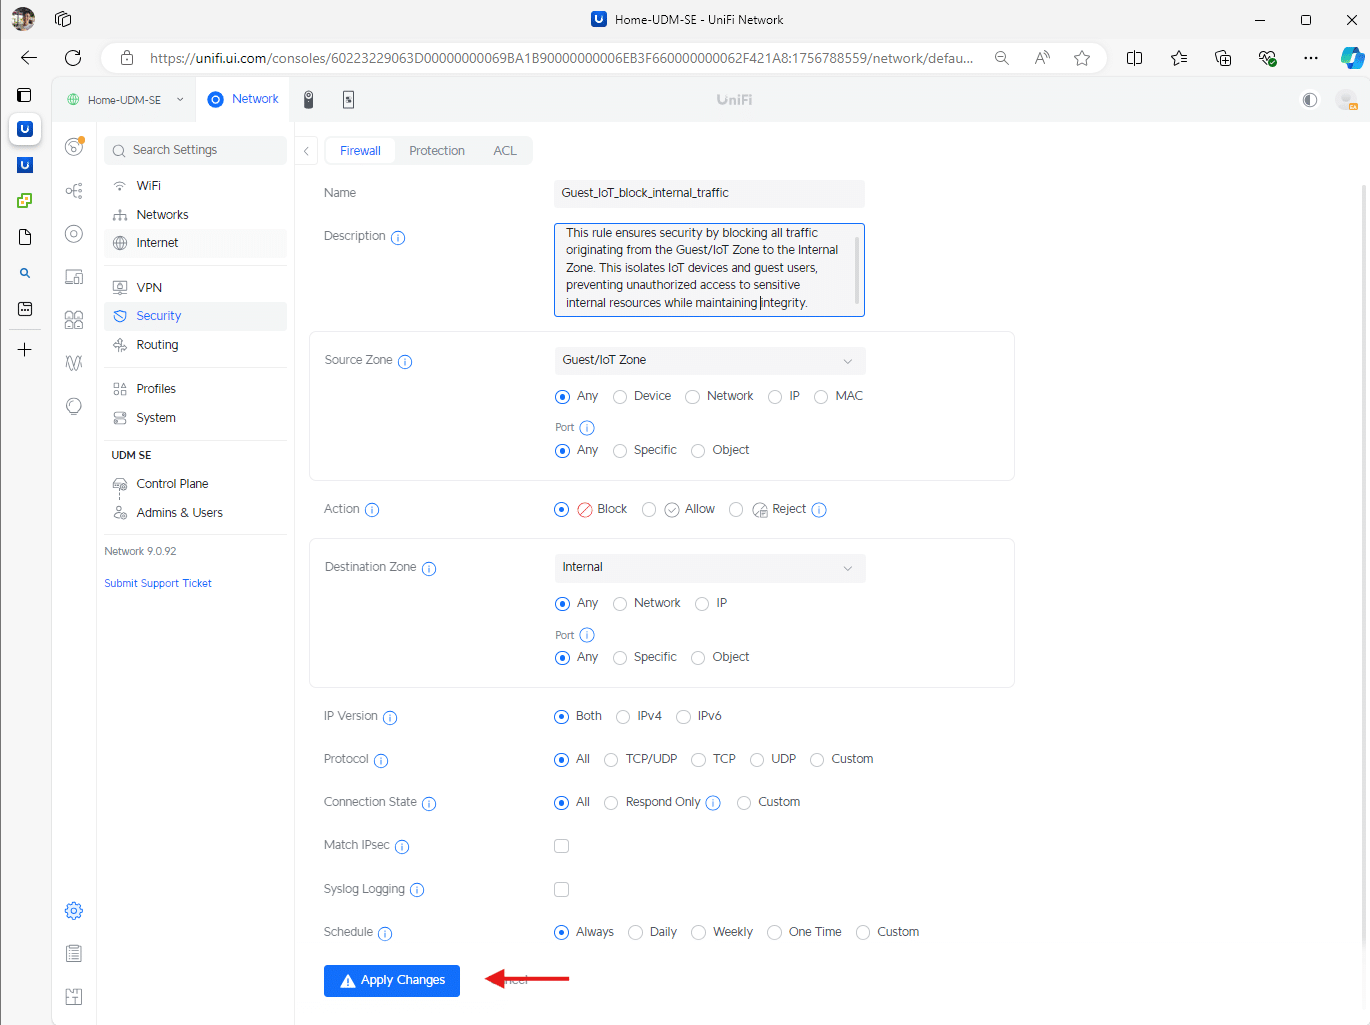Screen dimensions: 1370x1025
Task: Open the Network application tab
Action: tap(243, 99)
